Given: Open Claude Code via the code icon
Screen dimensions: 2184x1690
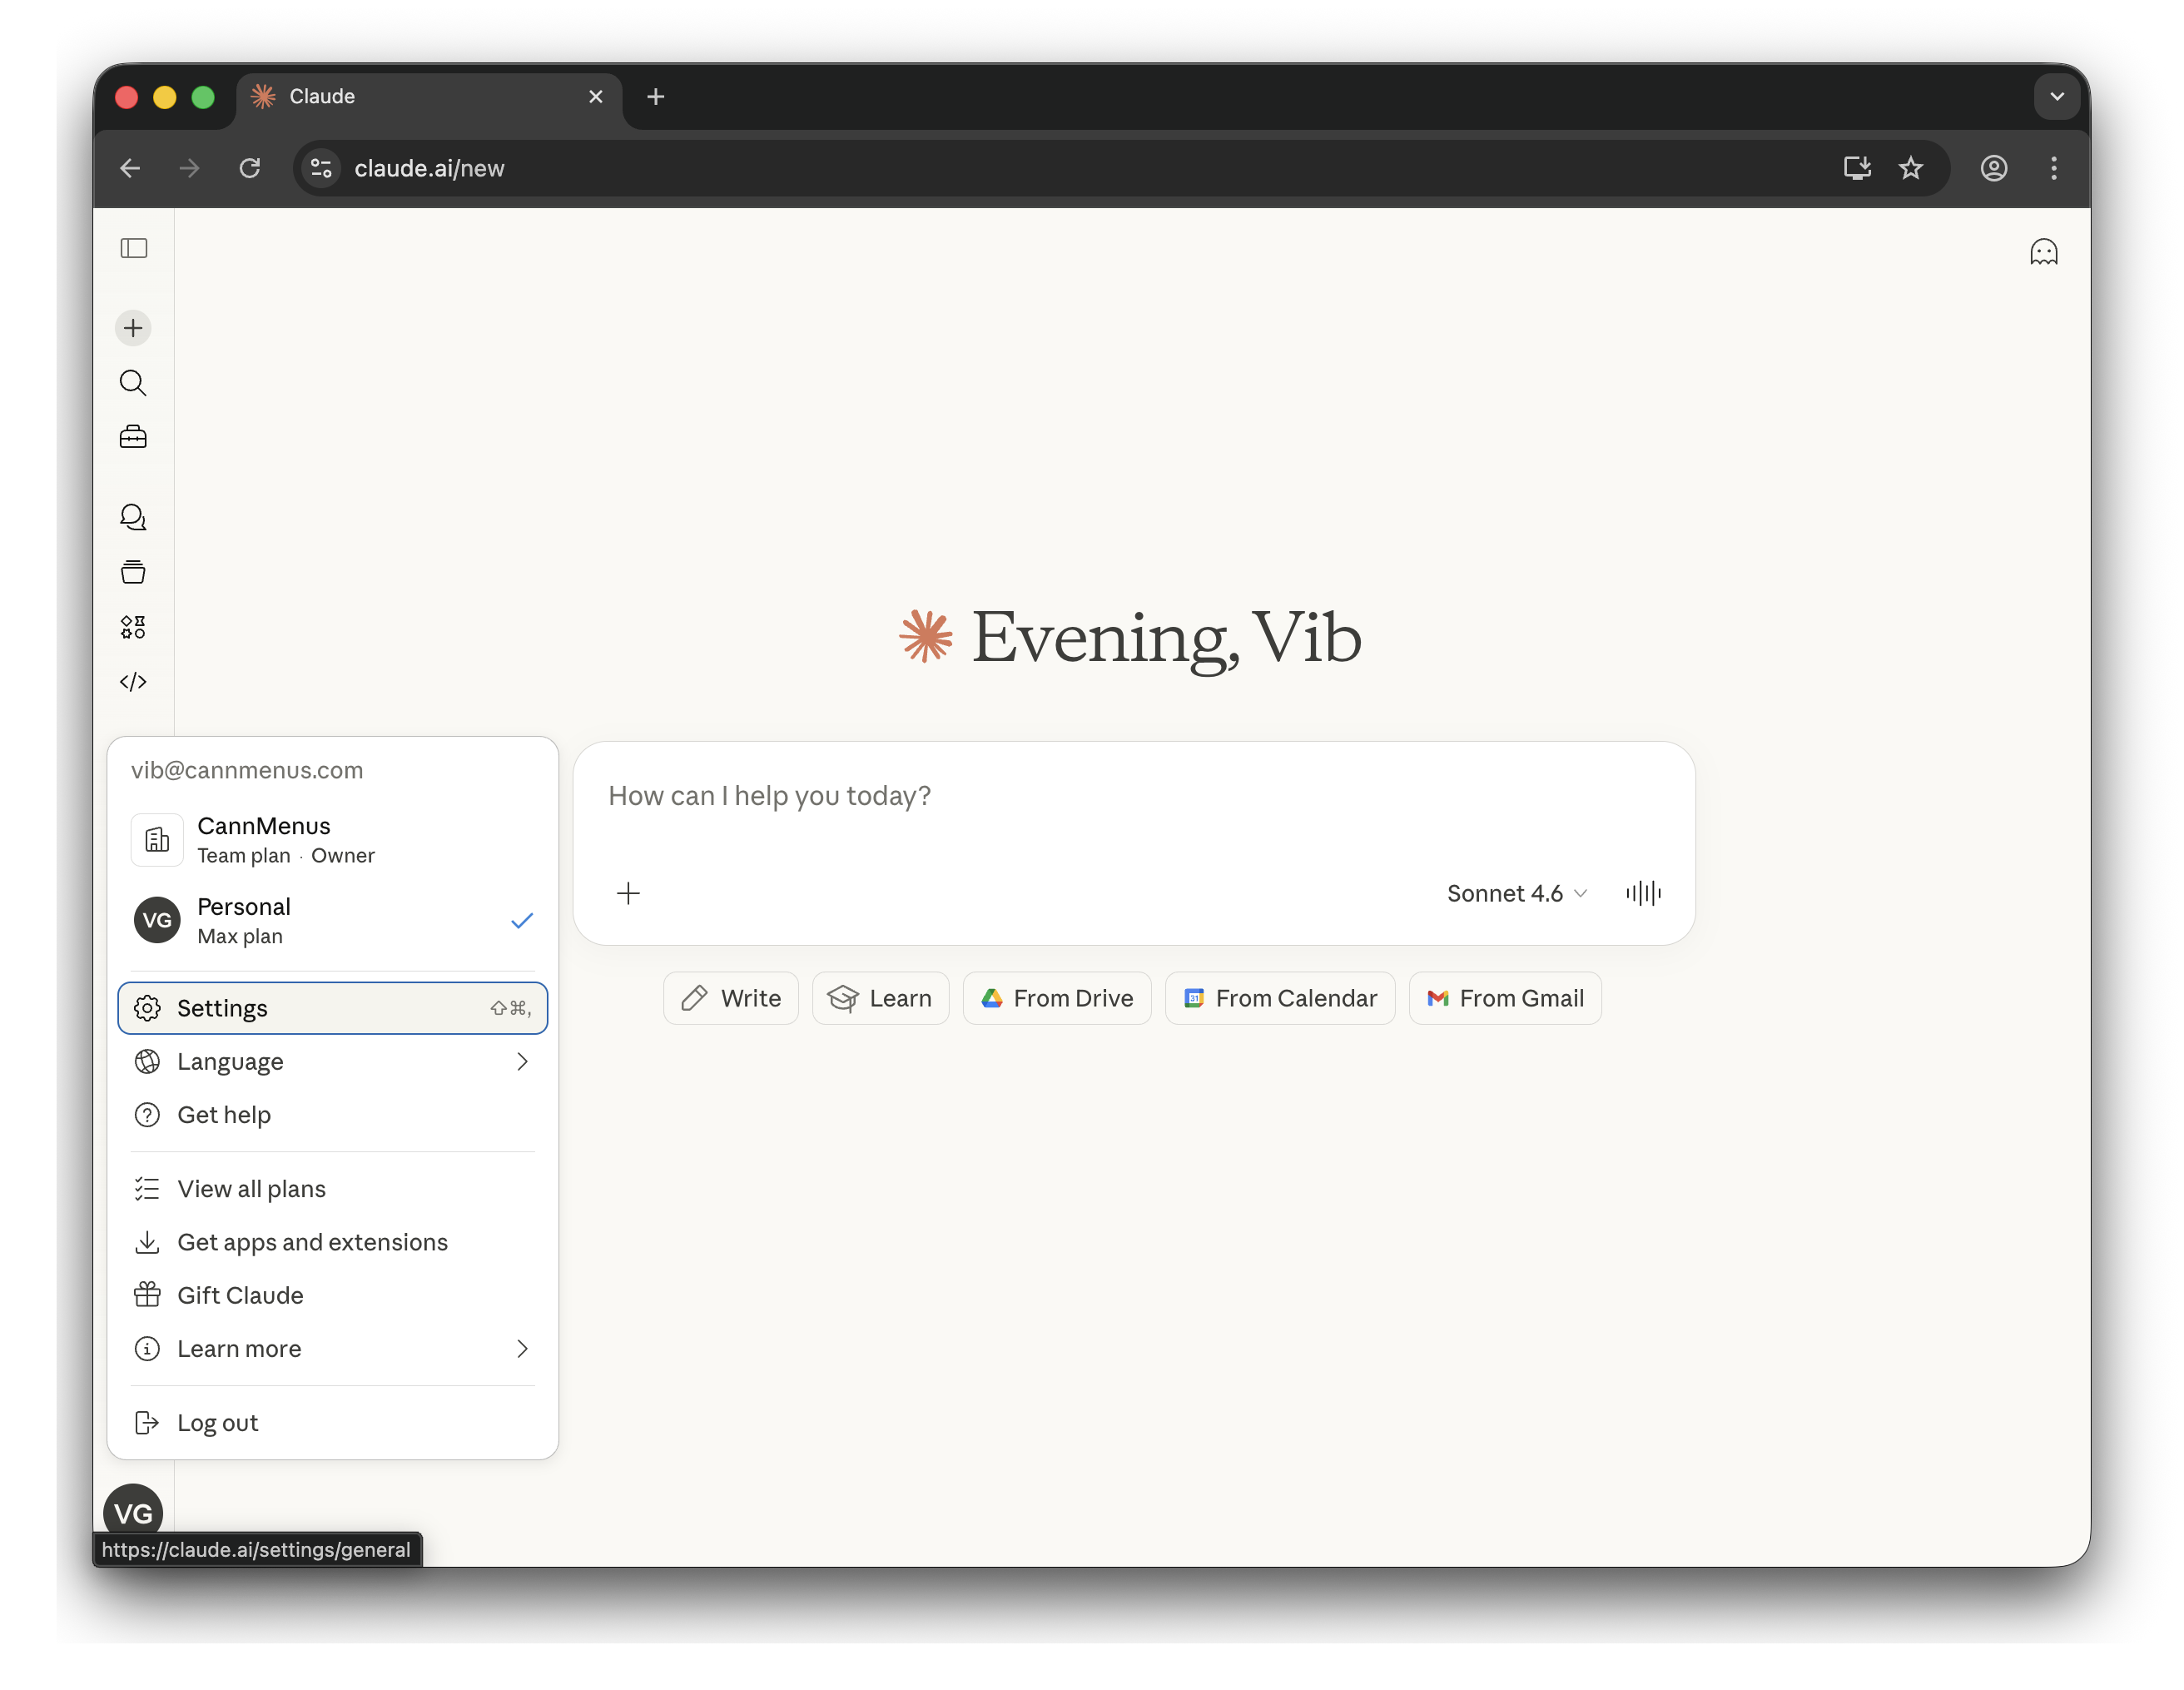Looking at the screenshot, I should (x=133, y=682).
